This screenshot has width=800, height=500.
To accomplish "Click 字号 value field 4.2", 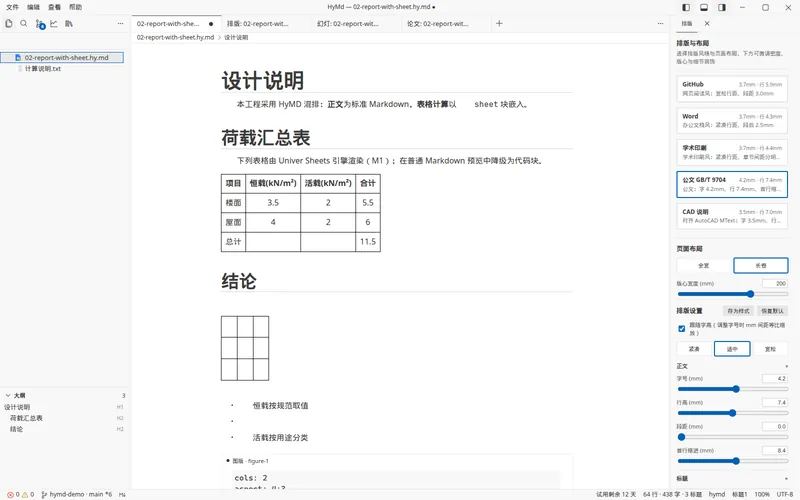I will [775, 379].
